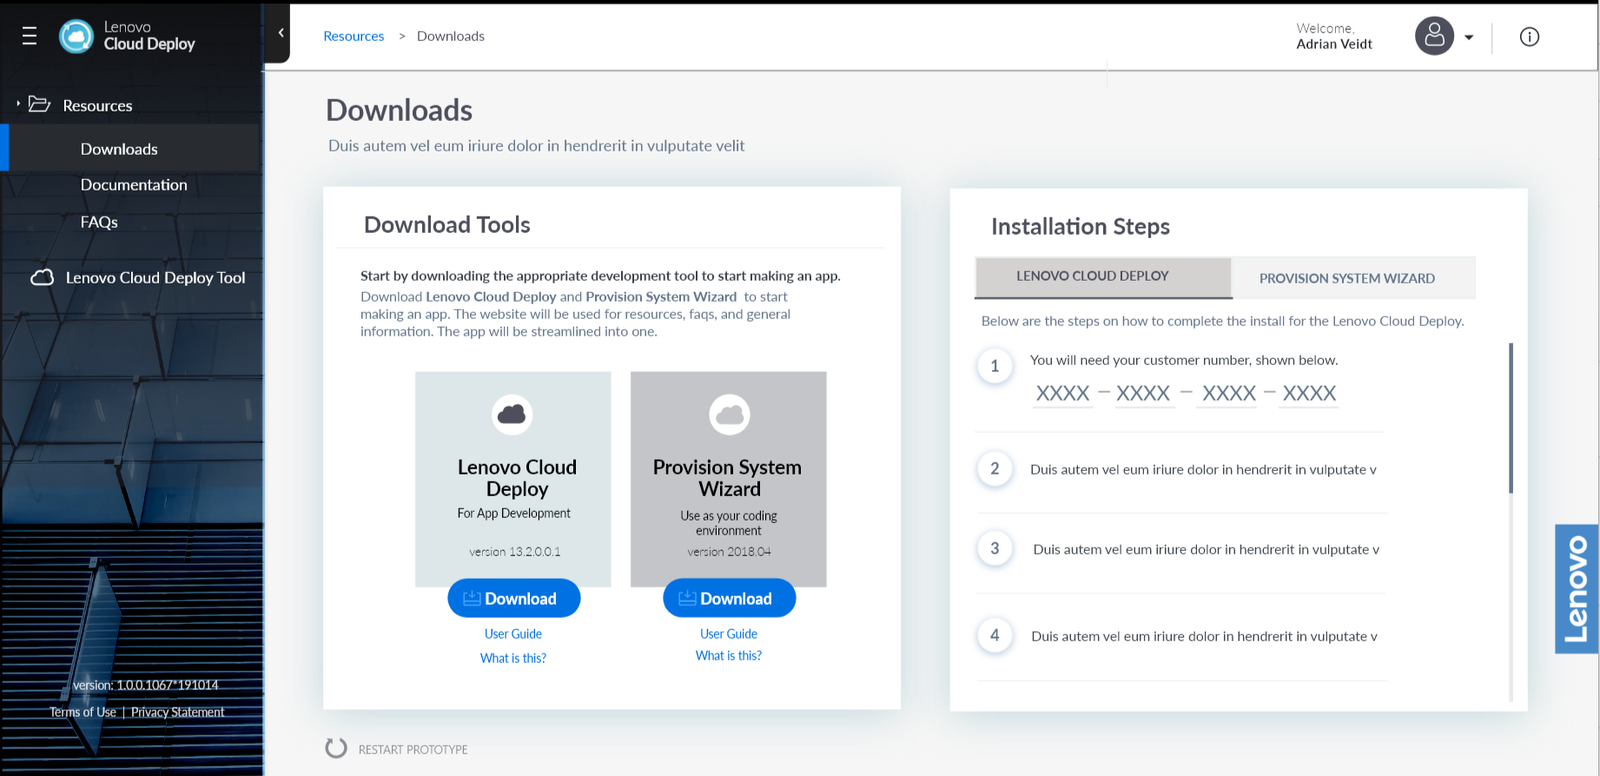This screenshot has width=1600, height=776.
Task: Open the hamburger menu icon
Action: point(29,36)
